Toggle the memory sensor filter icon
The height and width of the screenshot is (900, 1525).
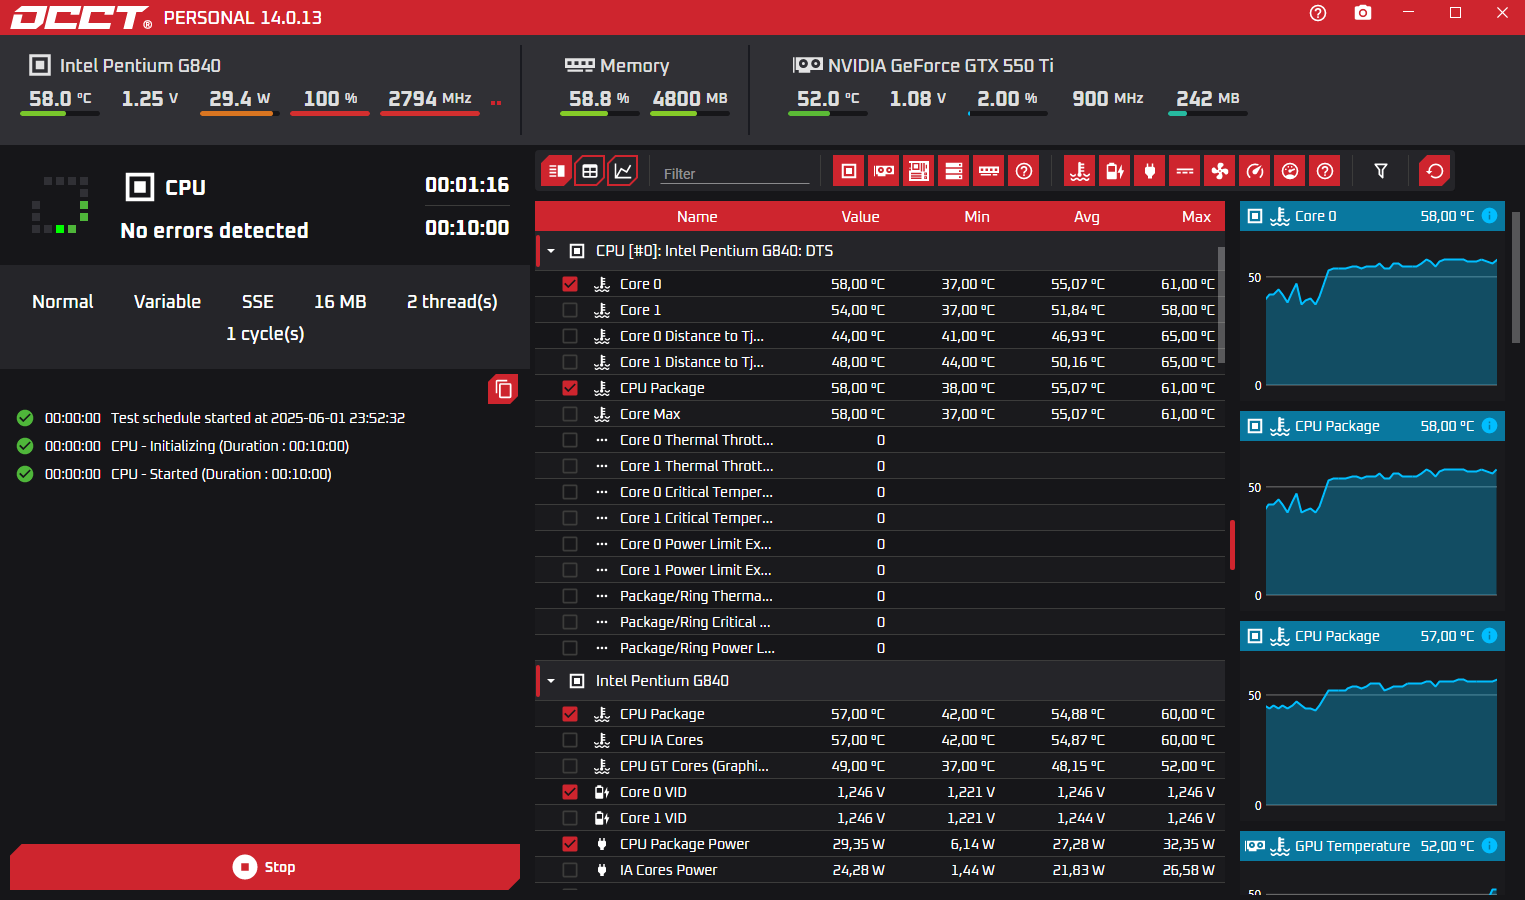989,171
